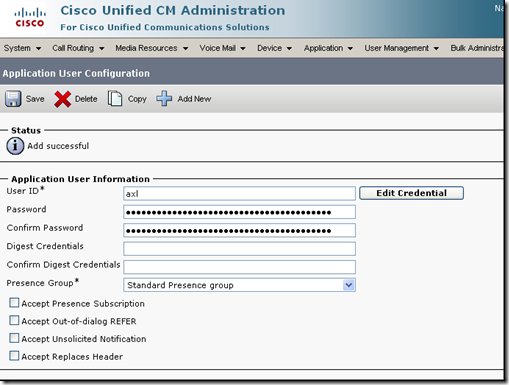Enable Accept Presence Subscription checkbox
Viewport: 509px width, 385px height.
coord(14,303)
